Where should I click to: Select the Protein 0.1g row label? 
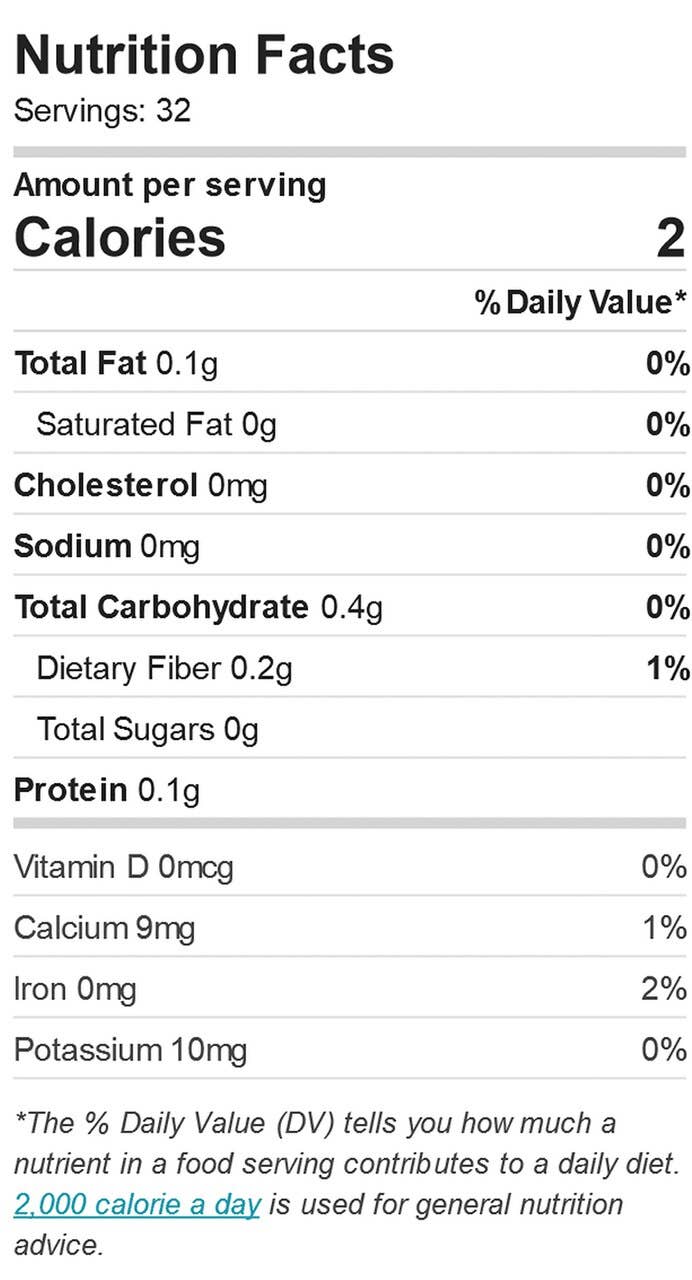tap(107, 791)
